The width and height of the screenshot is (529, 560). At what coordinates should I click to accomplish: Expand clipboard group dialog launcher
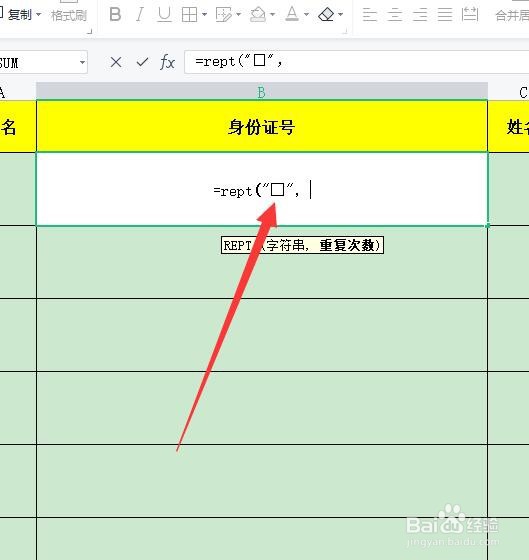[90, 32]
